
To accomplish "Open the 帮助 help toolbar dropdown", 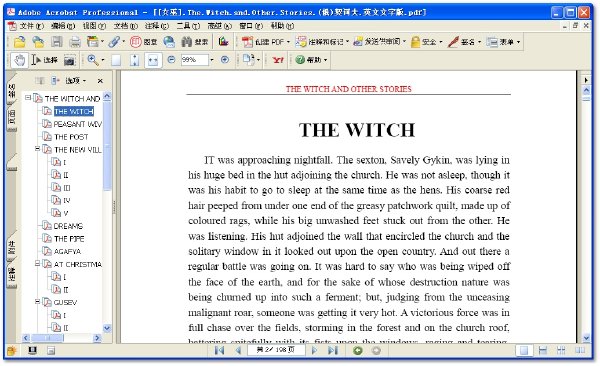I will [311, 60].
